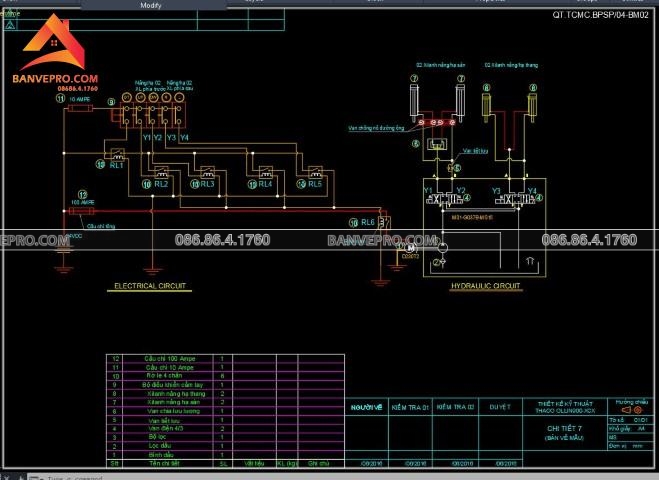The height and width of the screenshot is (480, 659).
Task: Select 'Van chống nổ đường ống' annotation
Action: click(376, 128)
